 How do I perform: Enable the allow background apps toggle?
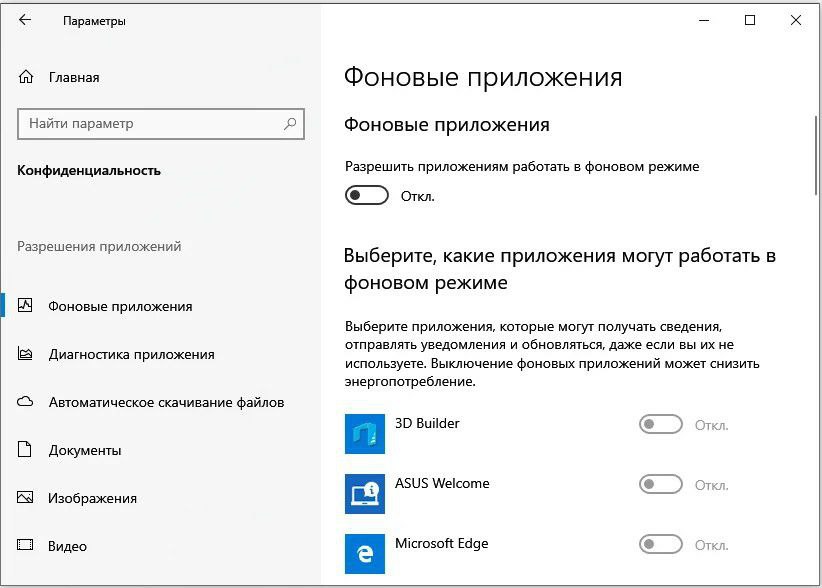coord(367,195)
